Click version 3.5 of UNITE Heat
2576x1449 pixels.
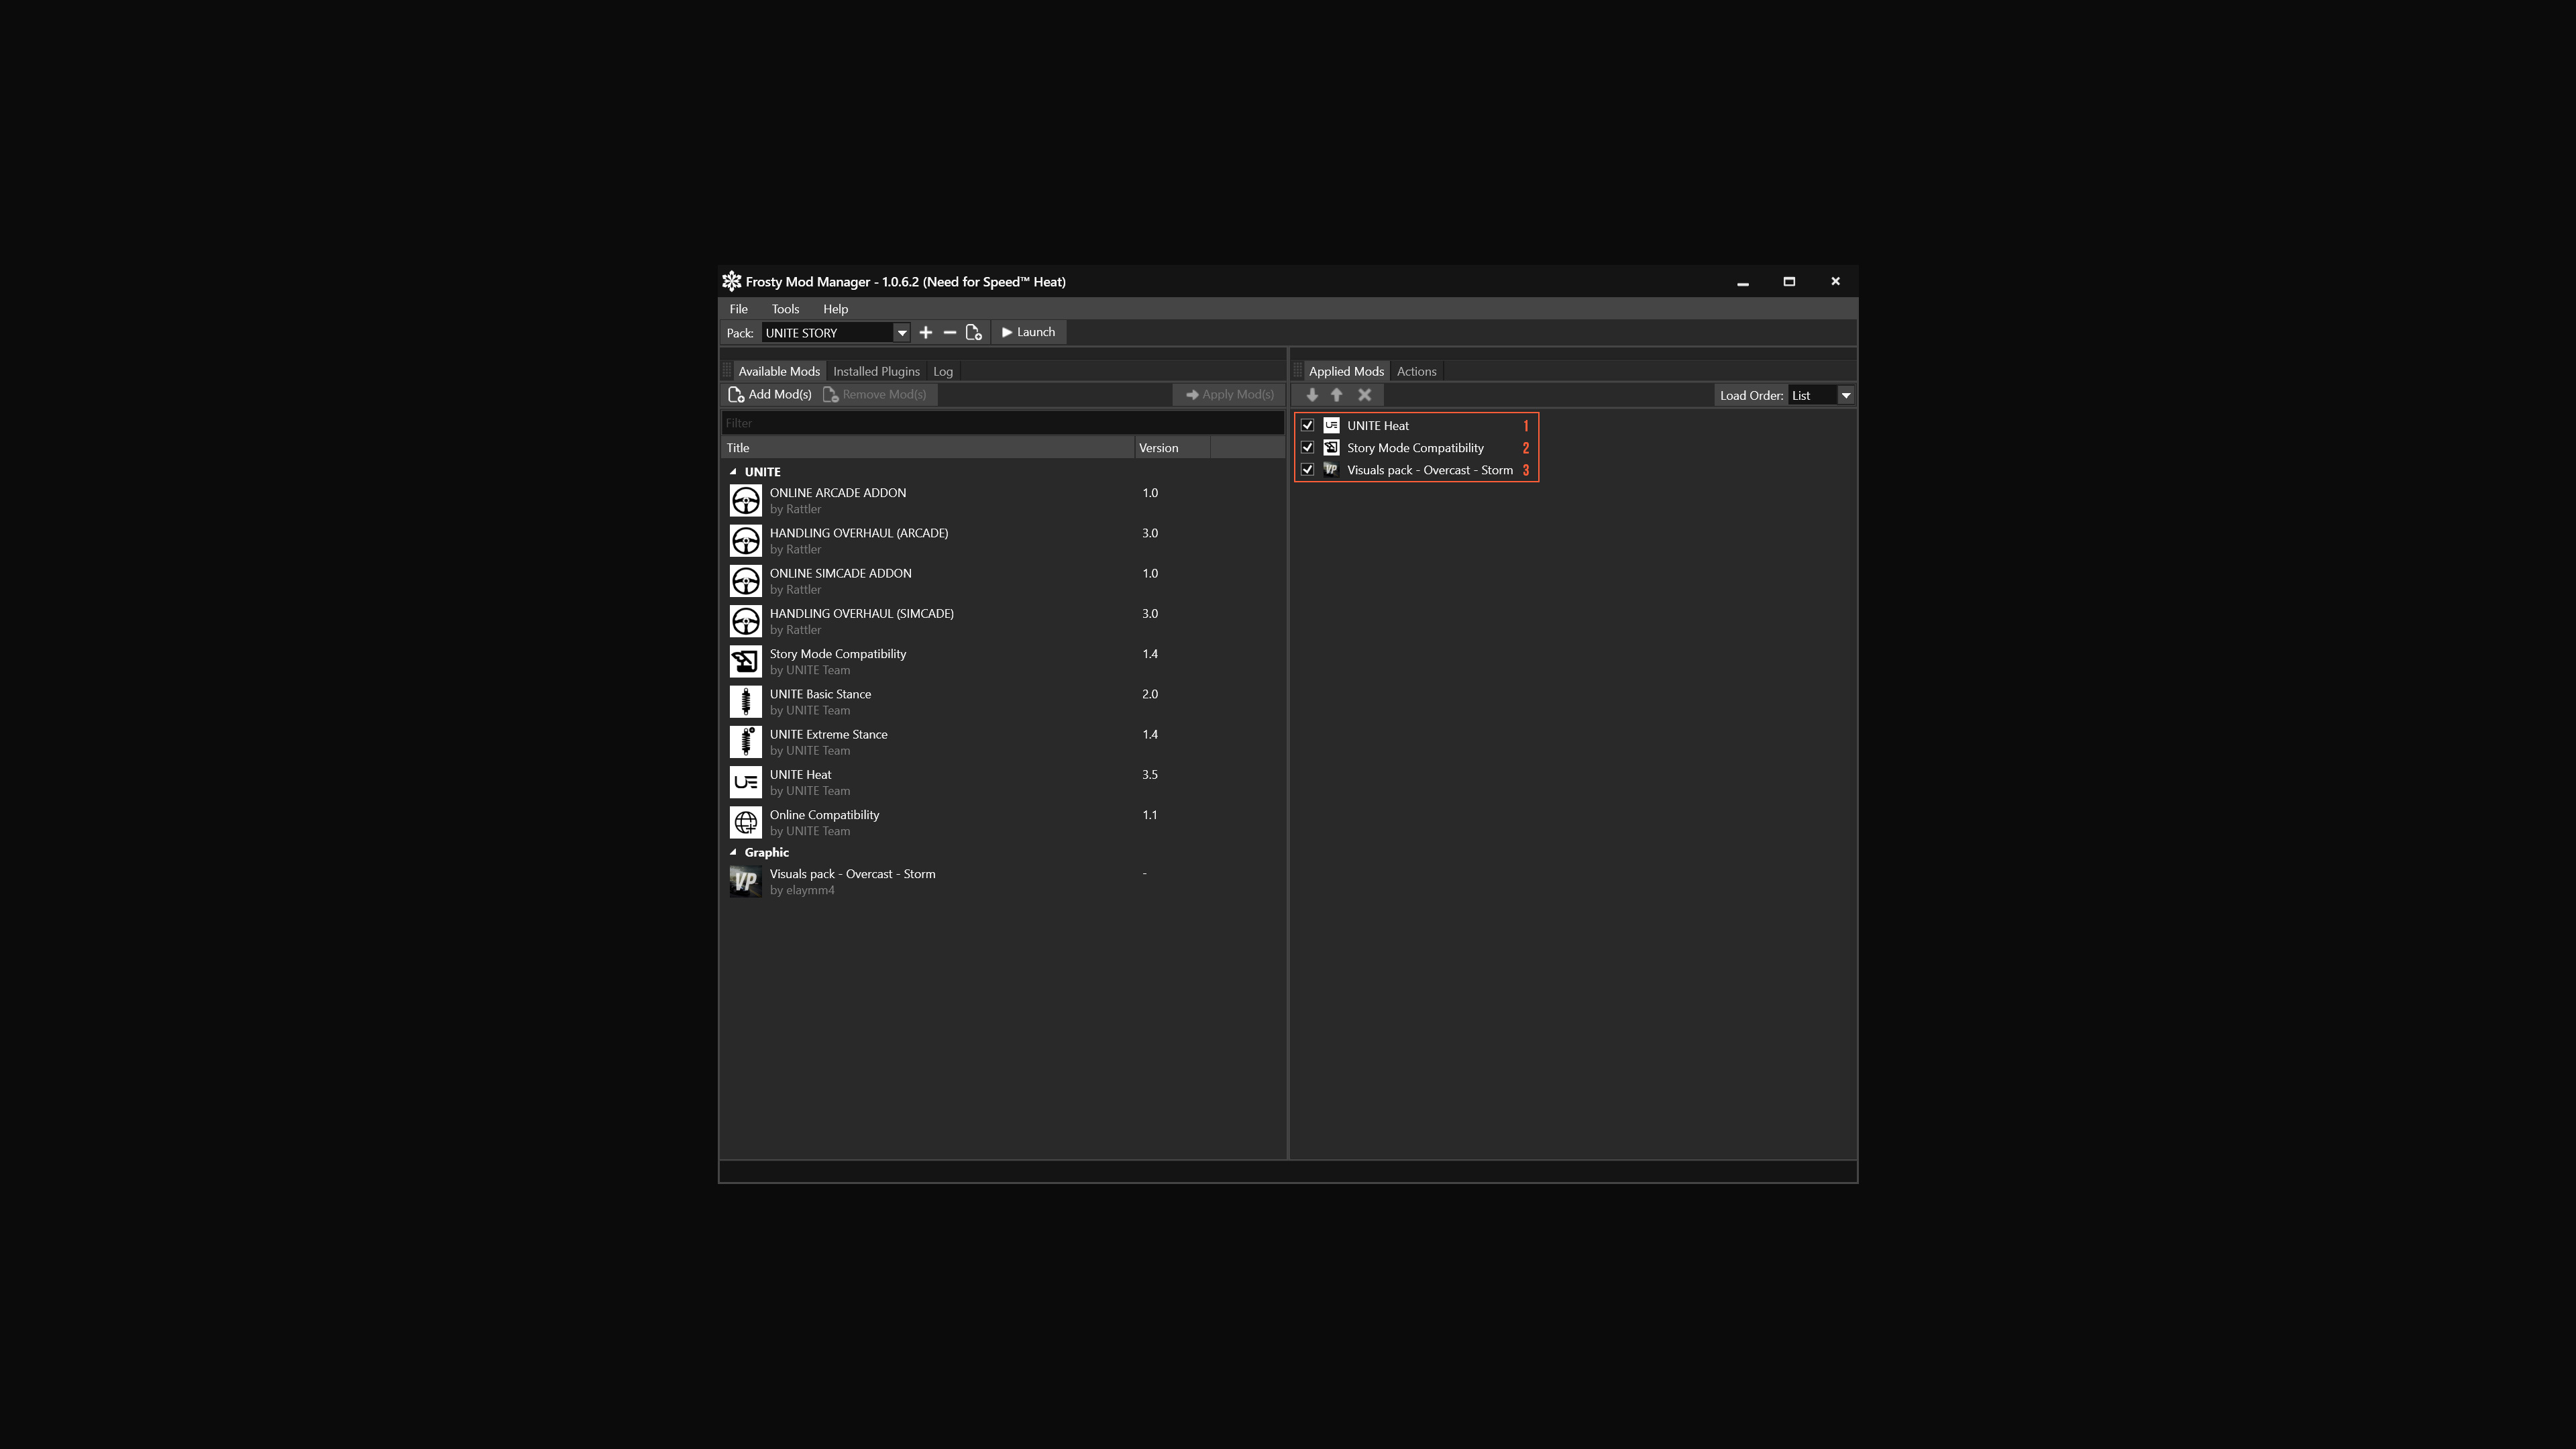(1150, 775)
